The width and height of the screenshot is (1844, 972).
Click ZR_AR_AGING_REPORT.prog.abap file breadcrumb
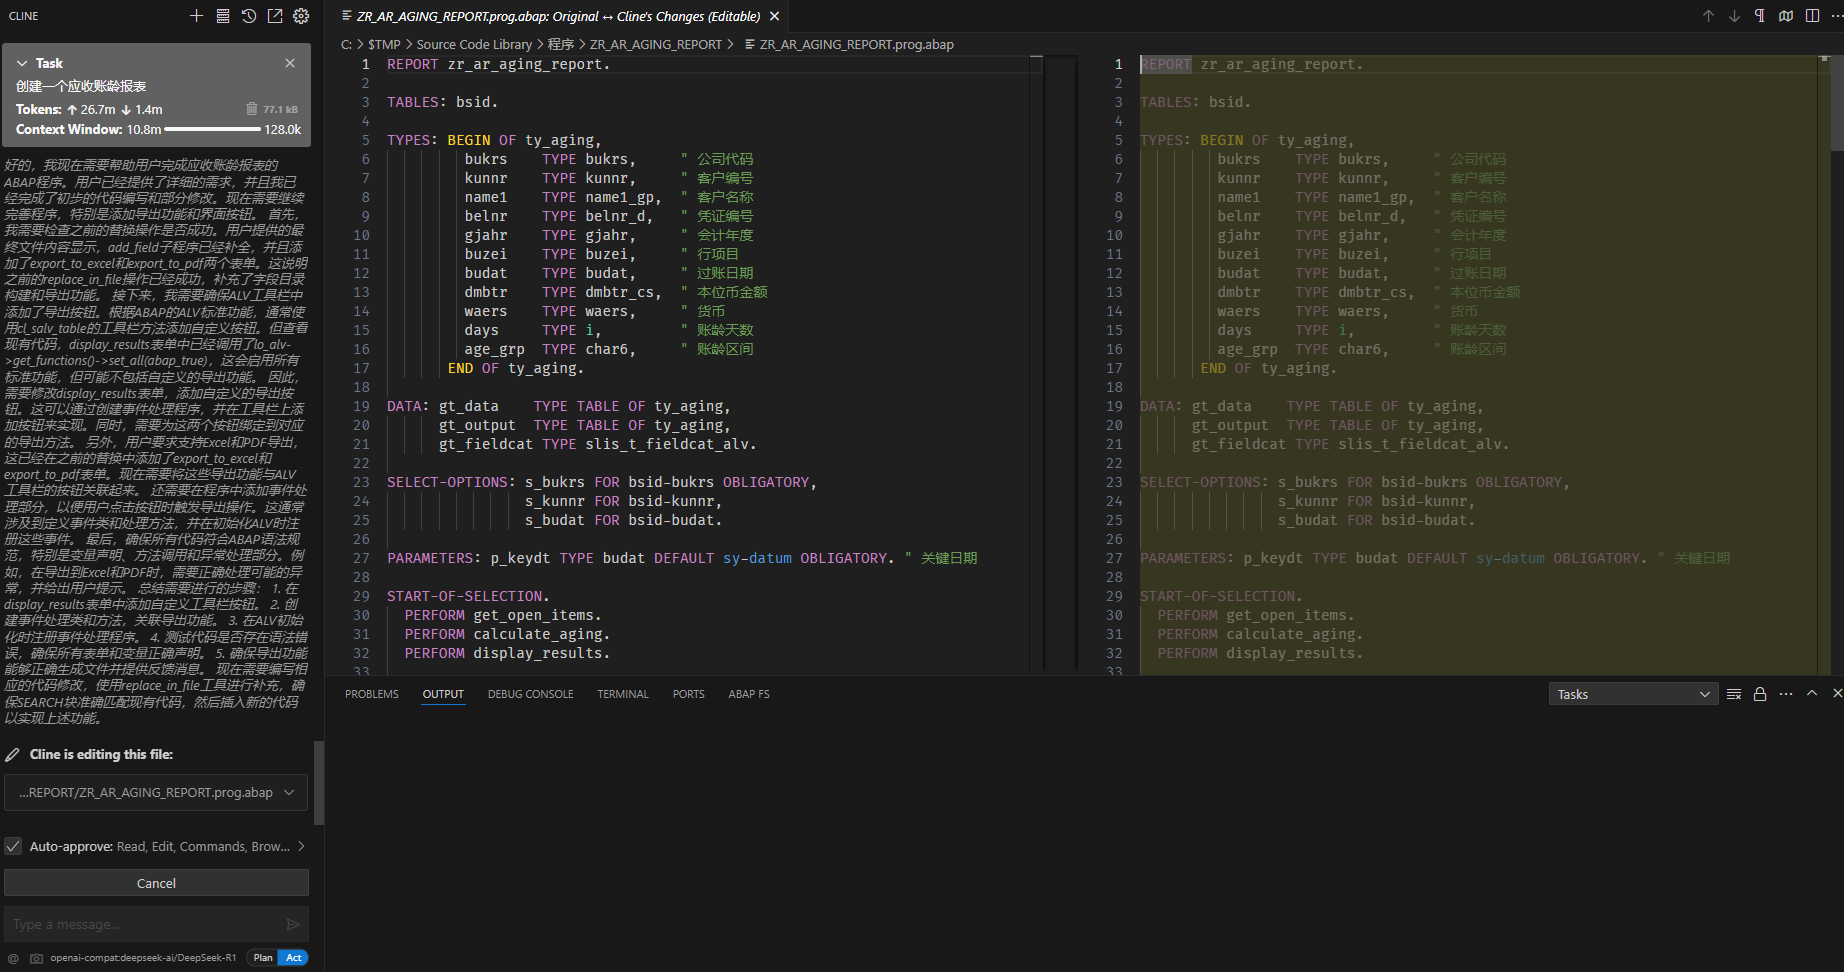coord(856,44)
